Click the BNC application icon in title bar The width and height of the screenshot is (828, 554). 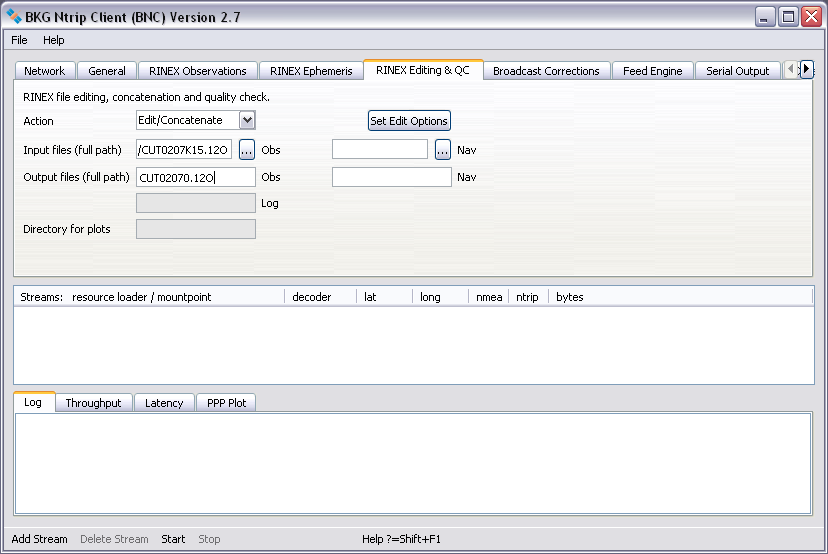click(14, 17)
